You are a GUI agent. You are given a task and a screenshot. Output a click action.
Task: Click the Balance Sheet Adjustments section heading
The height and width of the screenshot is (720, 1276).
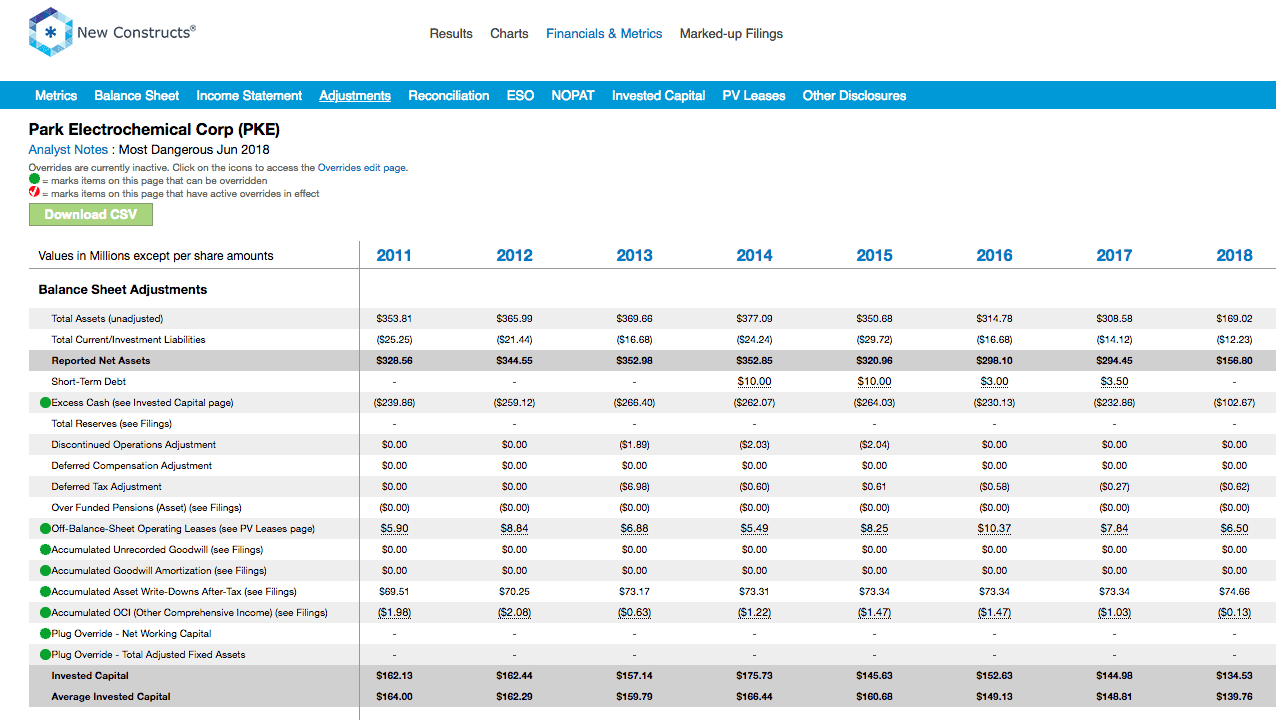point(123,289)
